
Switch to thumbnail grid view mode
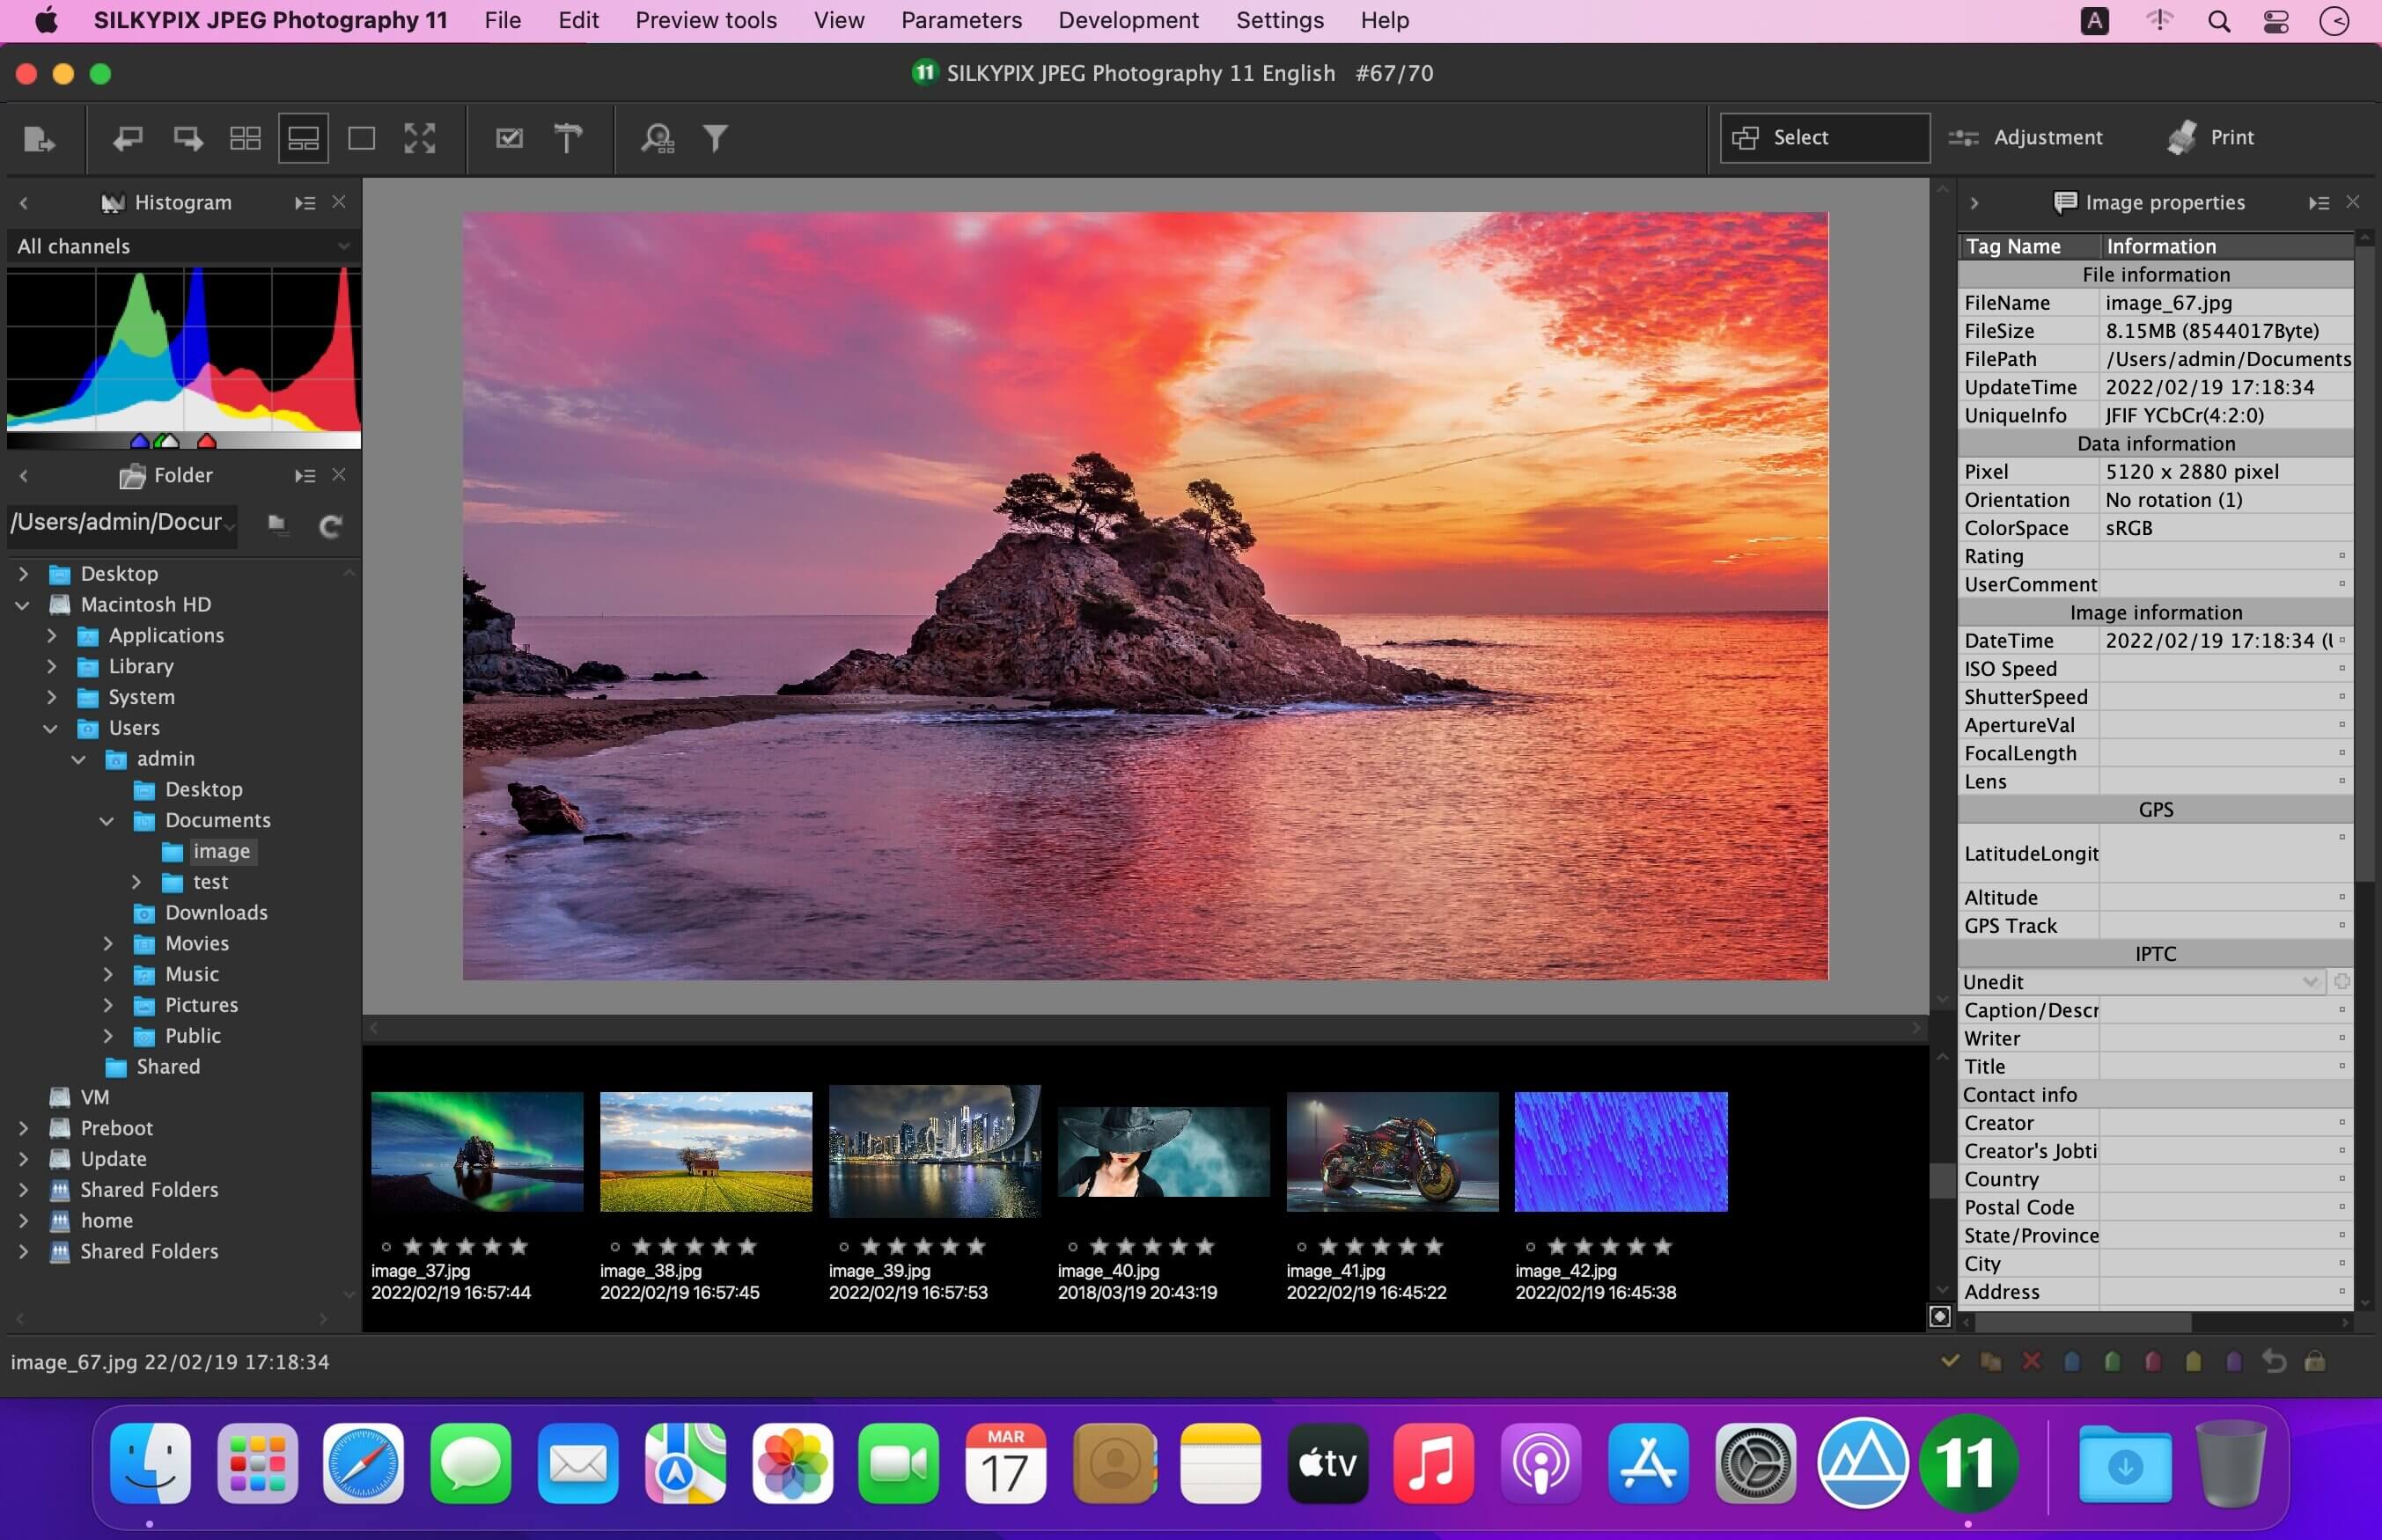[x=245, y=138]
